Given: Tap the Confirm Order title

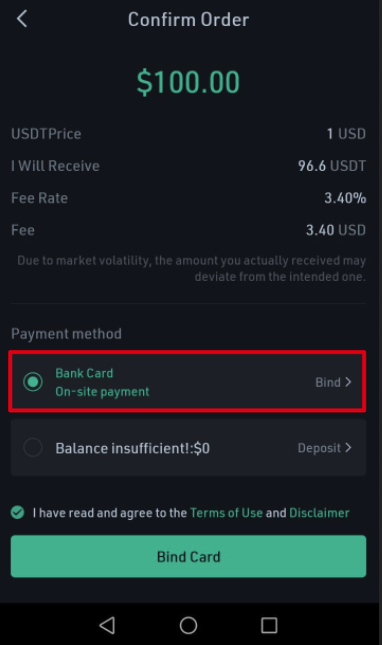Looking at the screenshot, I should tap(188, 19).
